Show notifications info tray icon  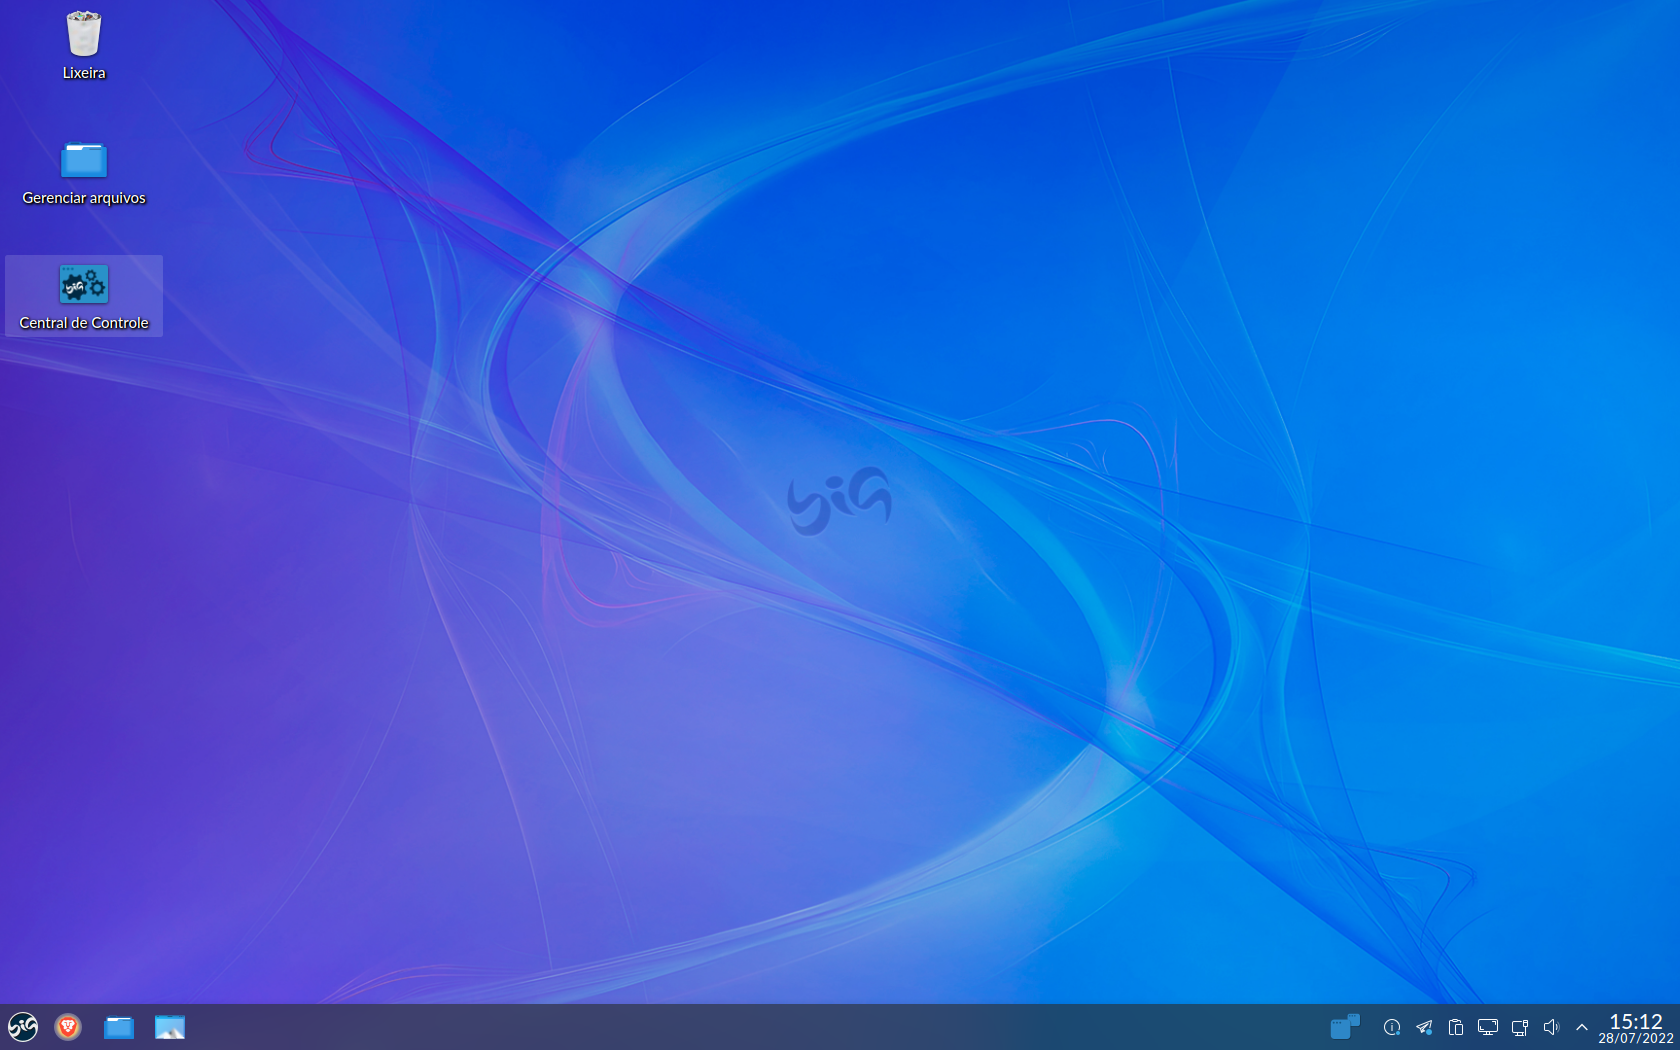coord(1392,1027)
